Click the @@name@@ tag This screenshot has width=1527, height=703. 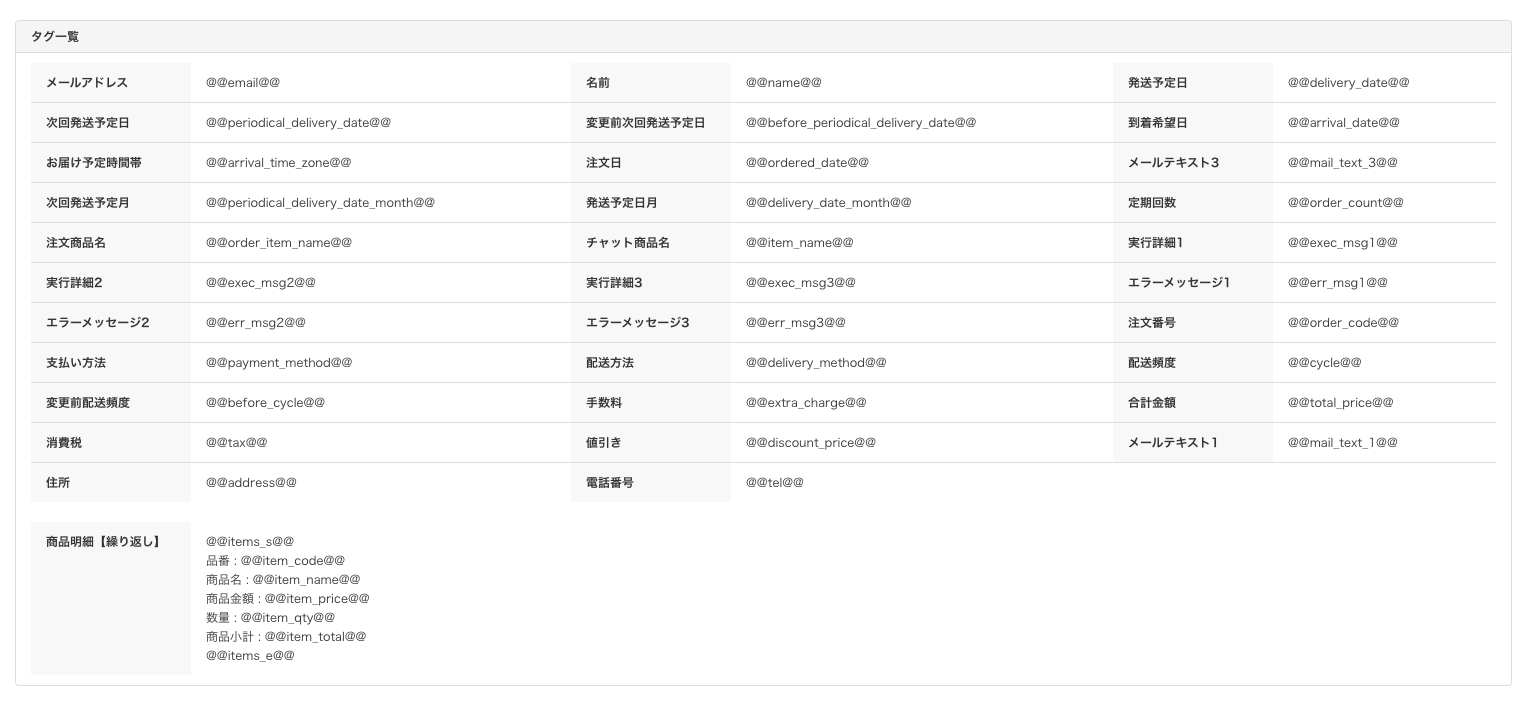784,83
